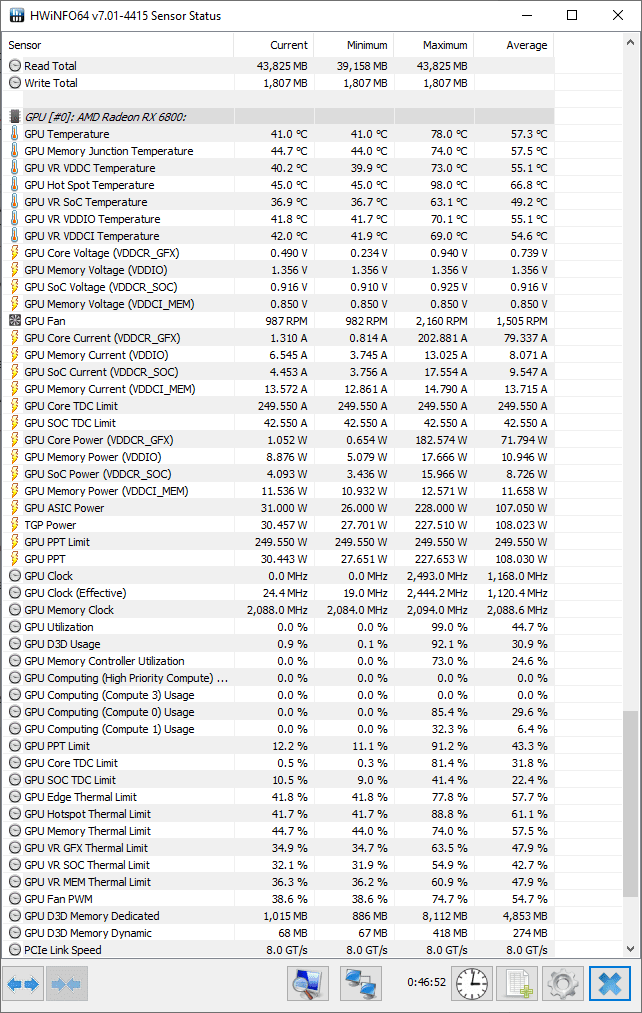Start logging with the sheet-plus icon

(518, 983)
